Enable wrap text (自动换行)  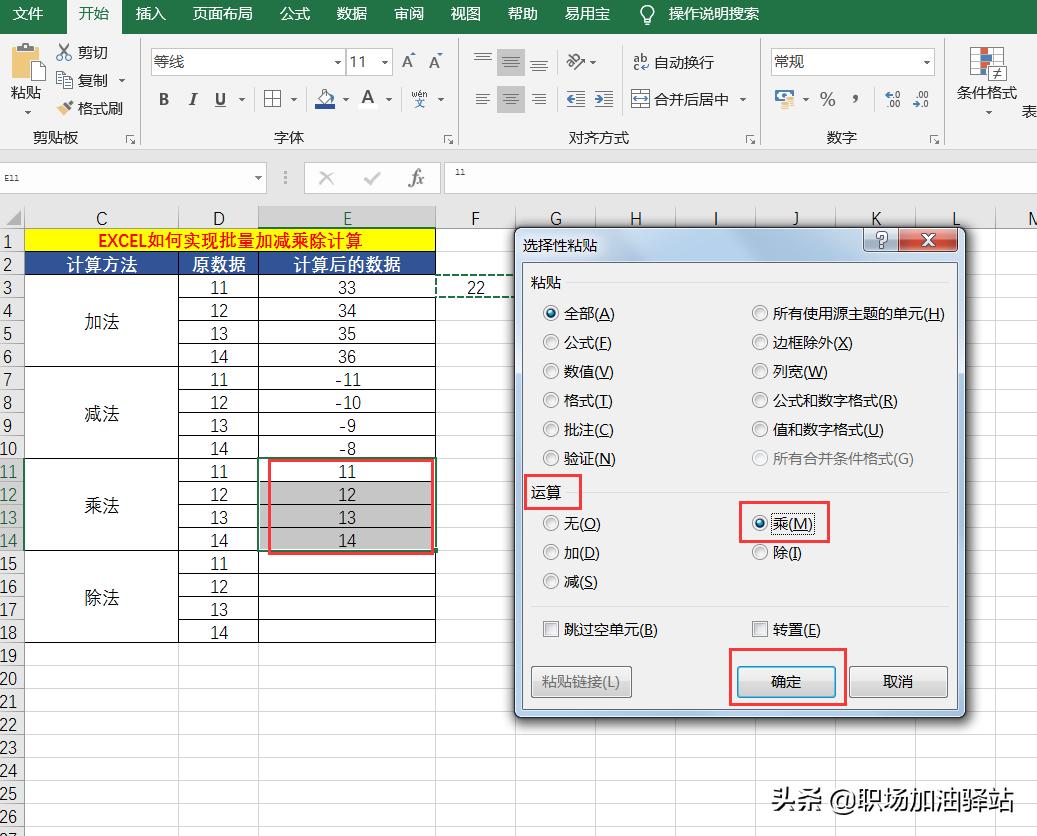click(x=671, y=61)
